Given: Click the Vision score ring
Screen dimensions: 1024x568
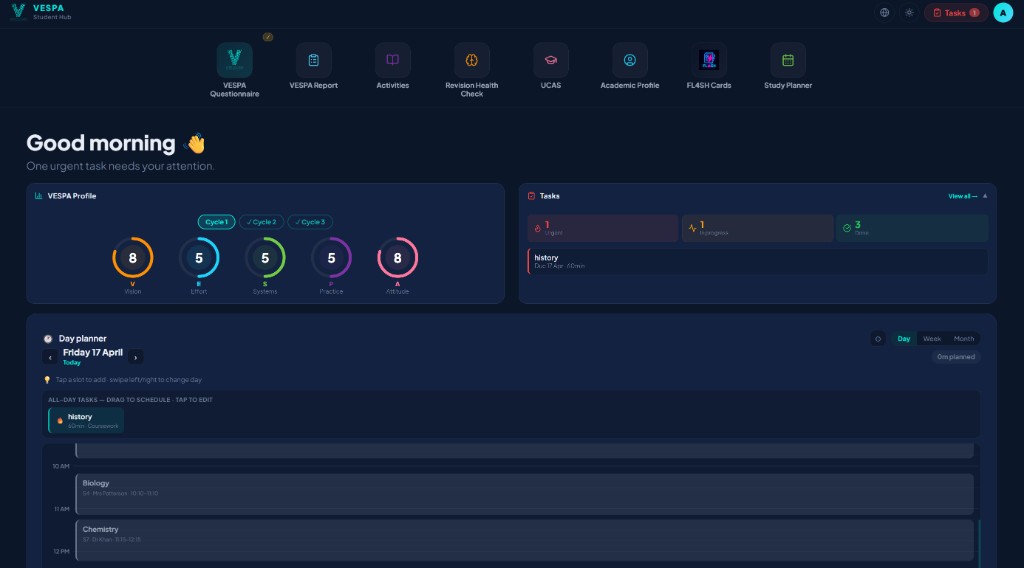Looking at the screenshot, I should coord(133,258).
